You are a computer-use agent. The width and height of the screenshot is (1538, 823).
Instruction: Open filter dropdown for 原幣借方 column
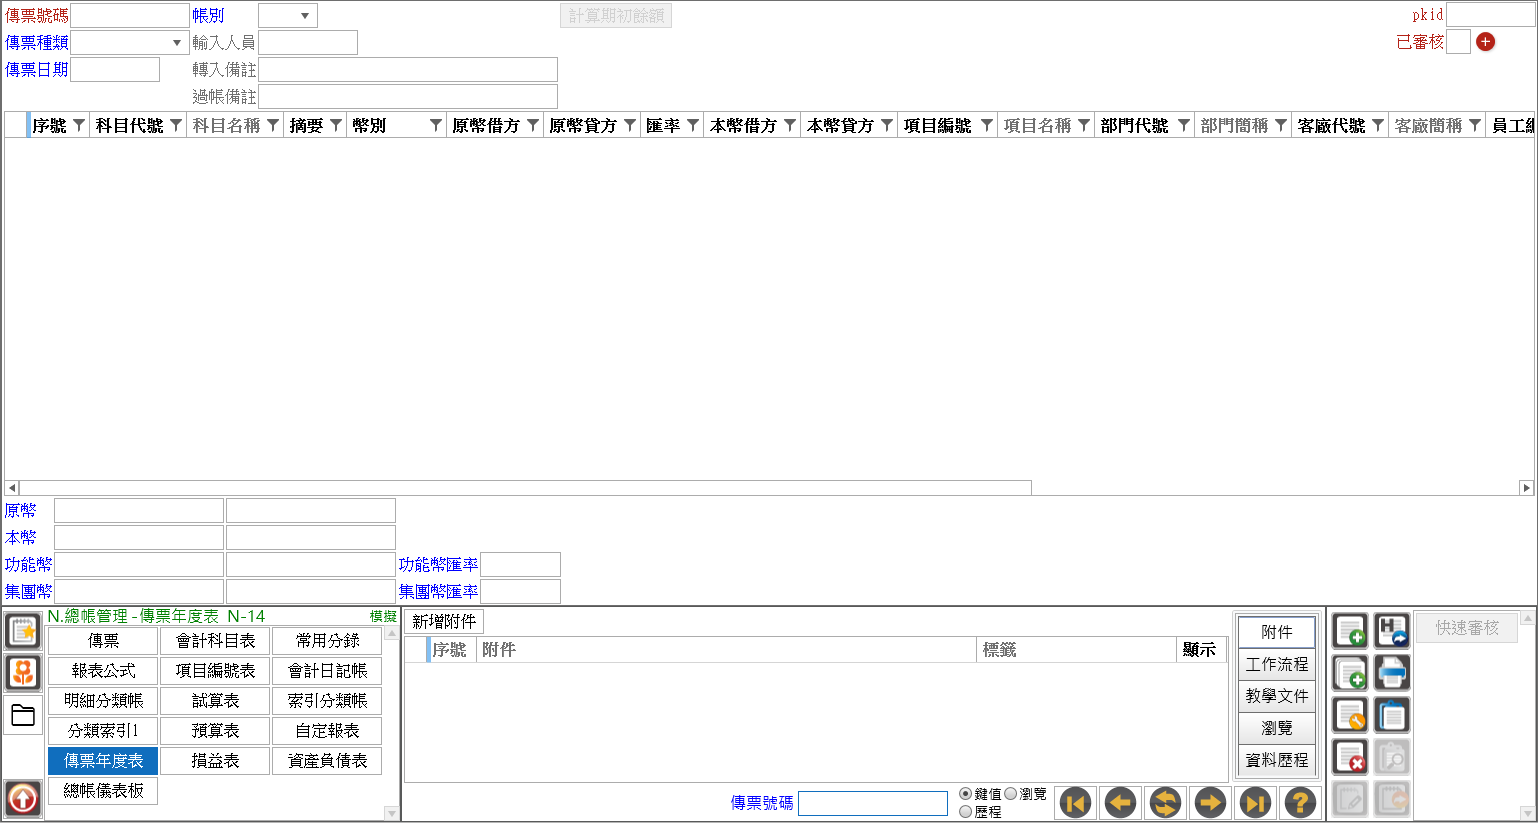point(533,125)
